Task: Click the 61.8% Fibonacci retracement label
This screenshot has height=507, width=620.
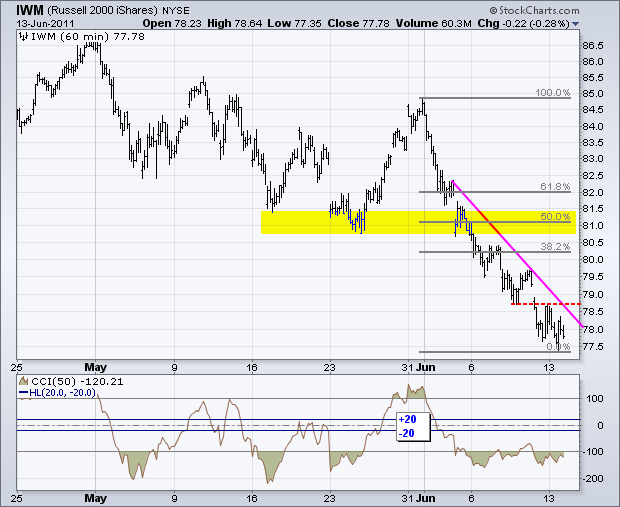Action: (555, 186)
